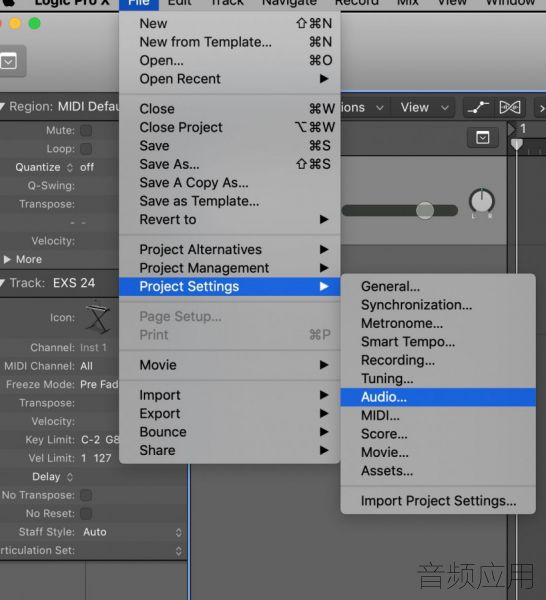Open the Import submenu

(230, 395)
